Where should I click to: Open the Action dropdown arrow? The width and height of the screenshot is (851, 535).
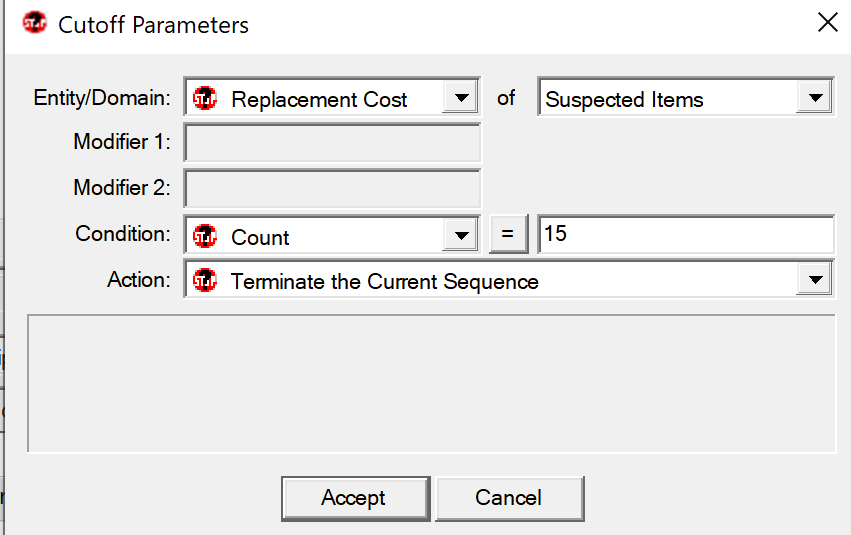point(814,281)
